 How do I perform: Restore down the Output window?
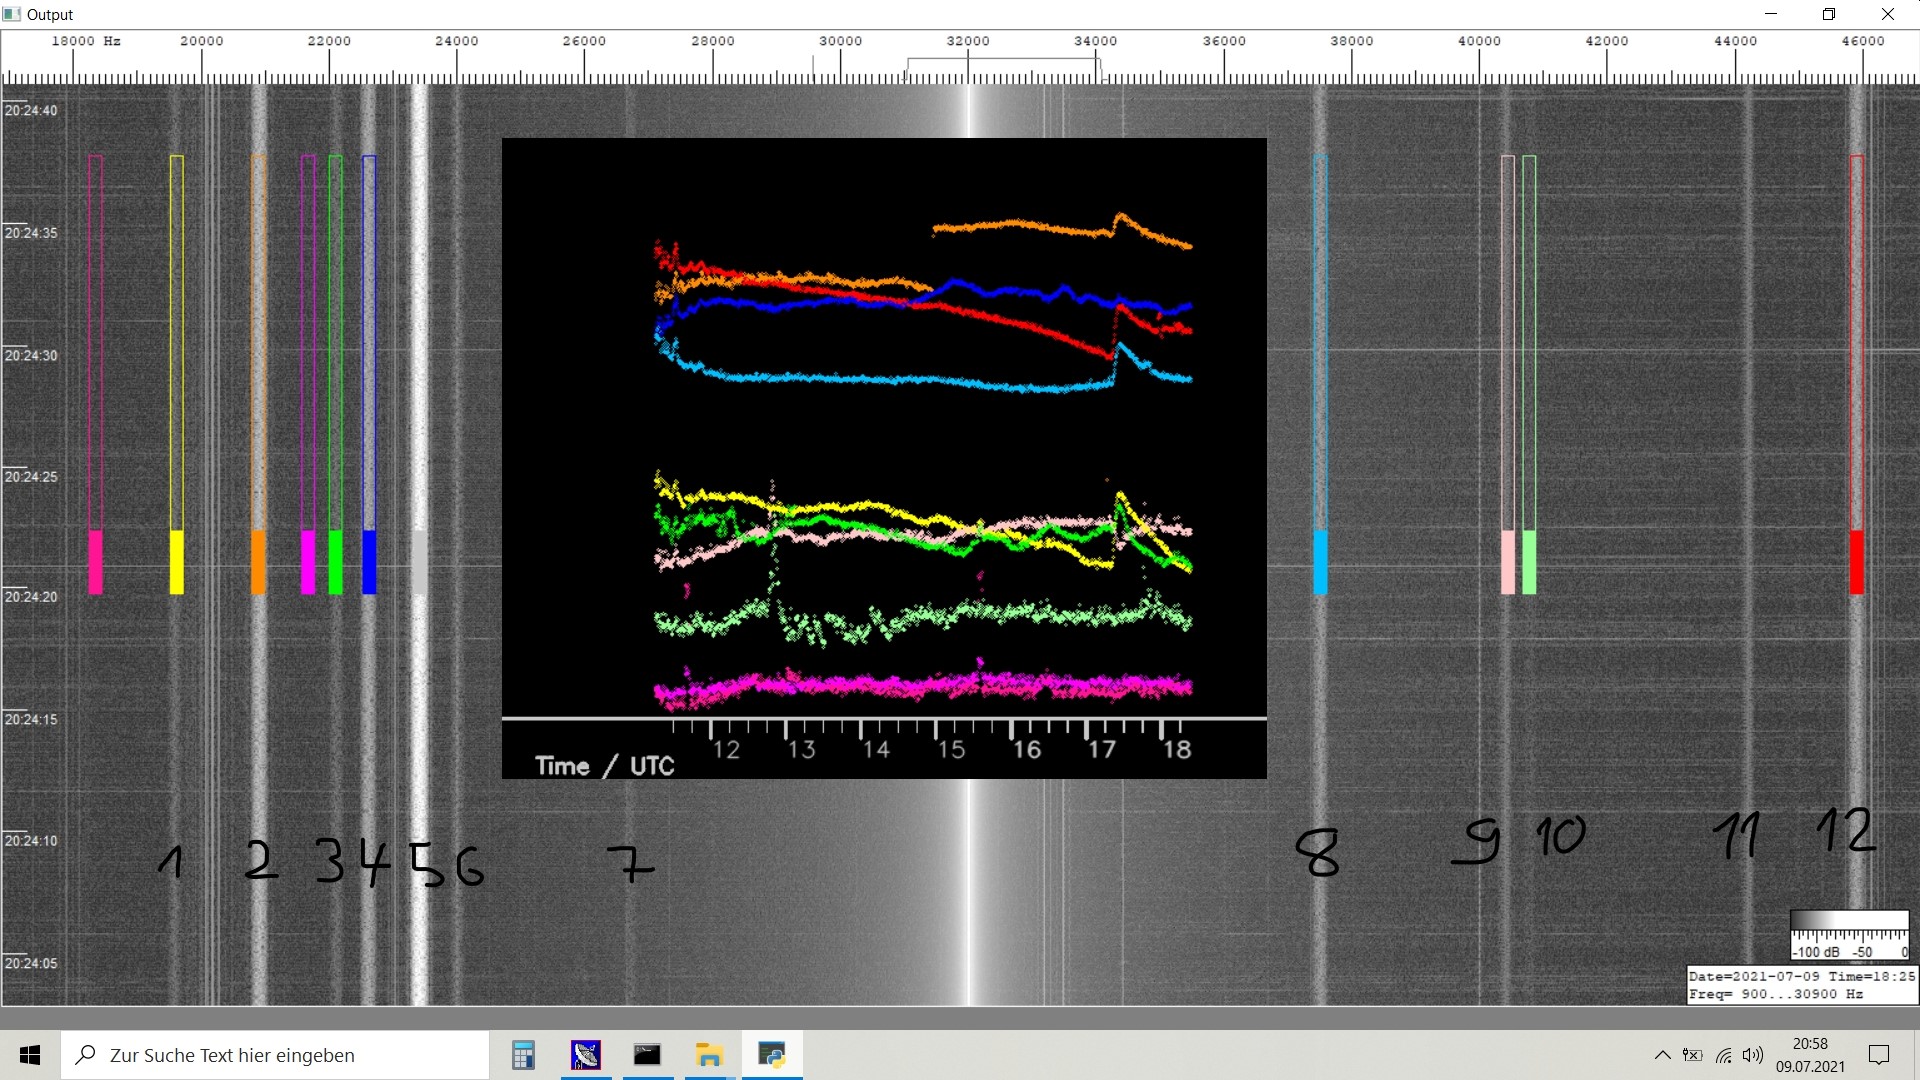point(1829,14)
